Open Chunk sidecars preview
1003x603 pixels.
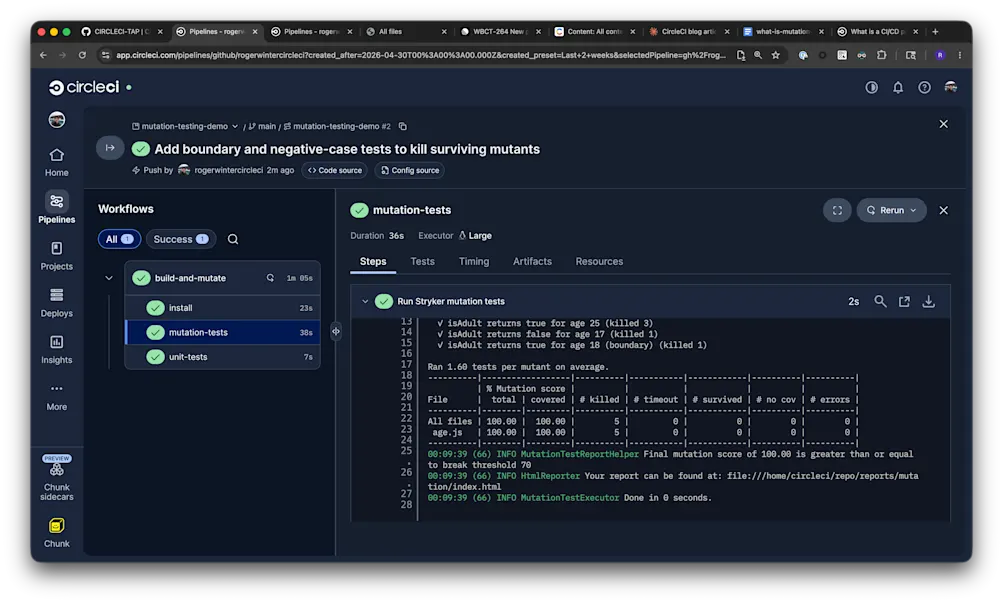coord(56,478)
